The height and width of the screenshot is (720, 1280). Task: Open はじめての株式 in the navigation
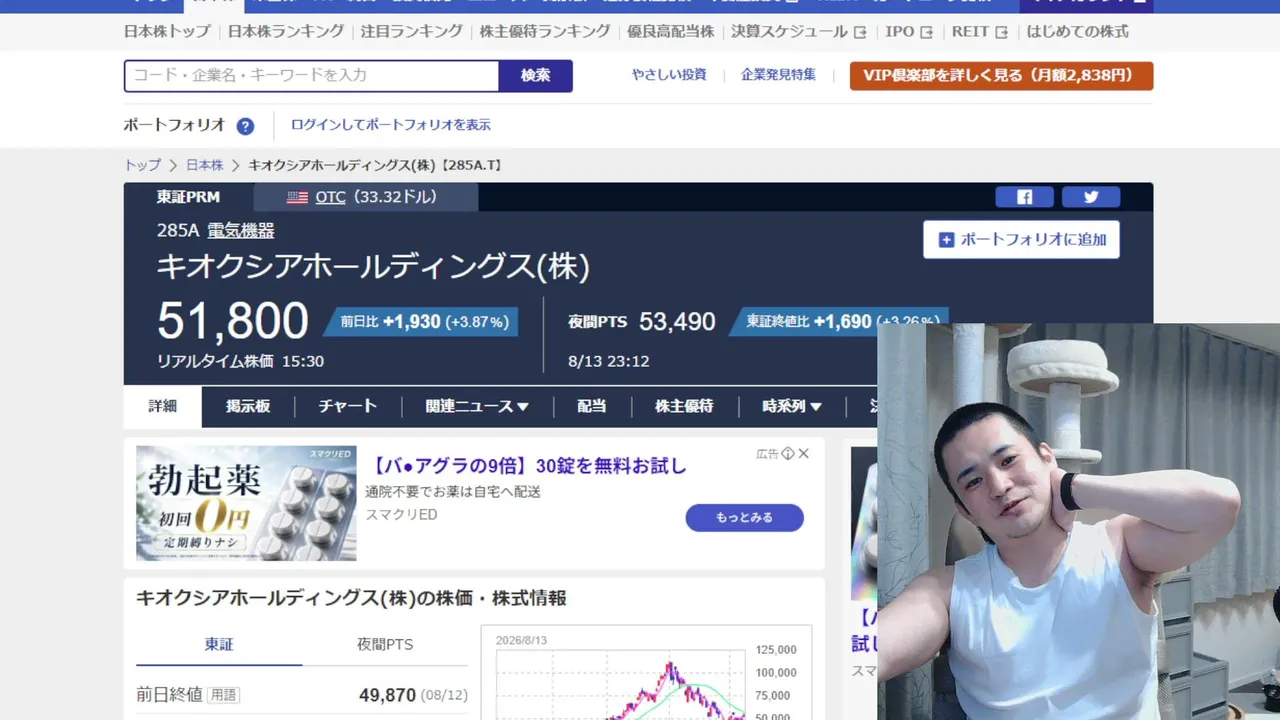tap(1078, 32)
